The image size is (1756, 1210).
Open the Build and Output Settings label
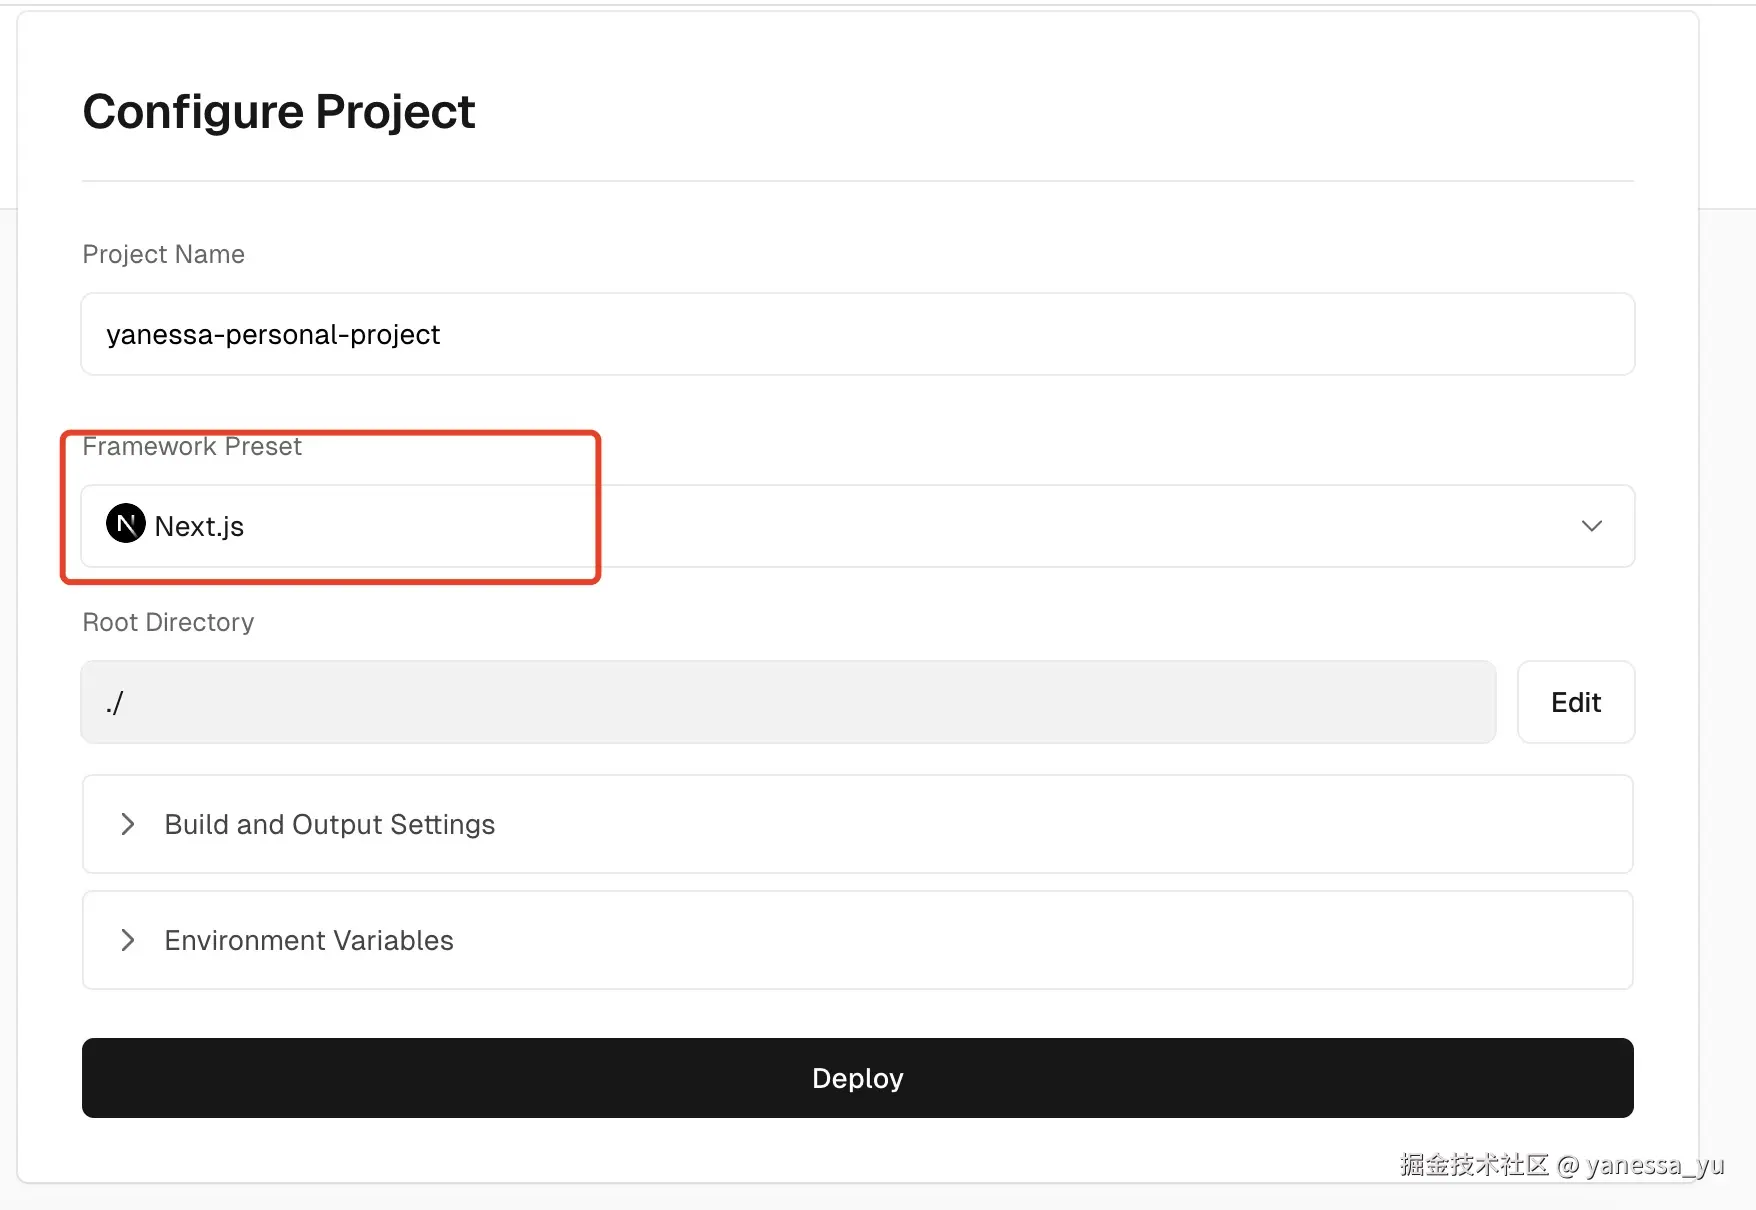329,824
